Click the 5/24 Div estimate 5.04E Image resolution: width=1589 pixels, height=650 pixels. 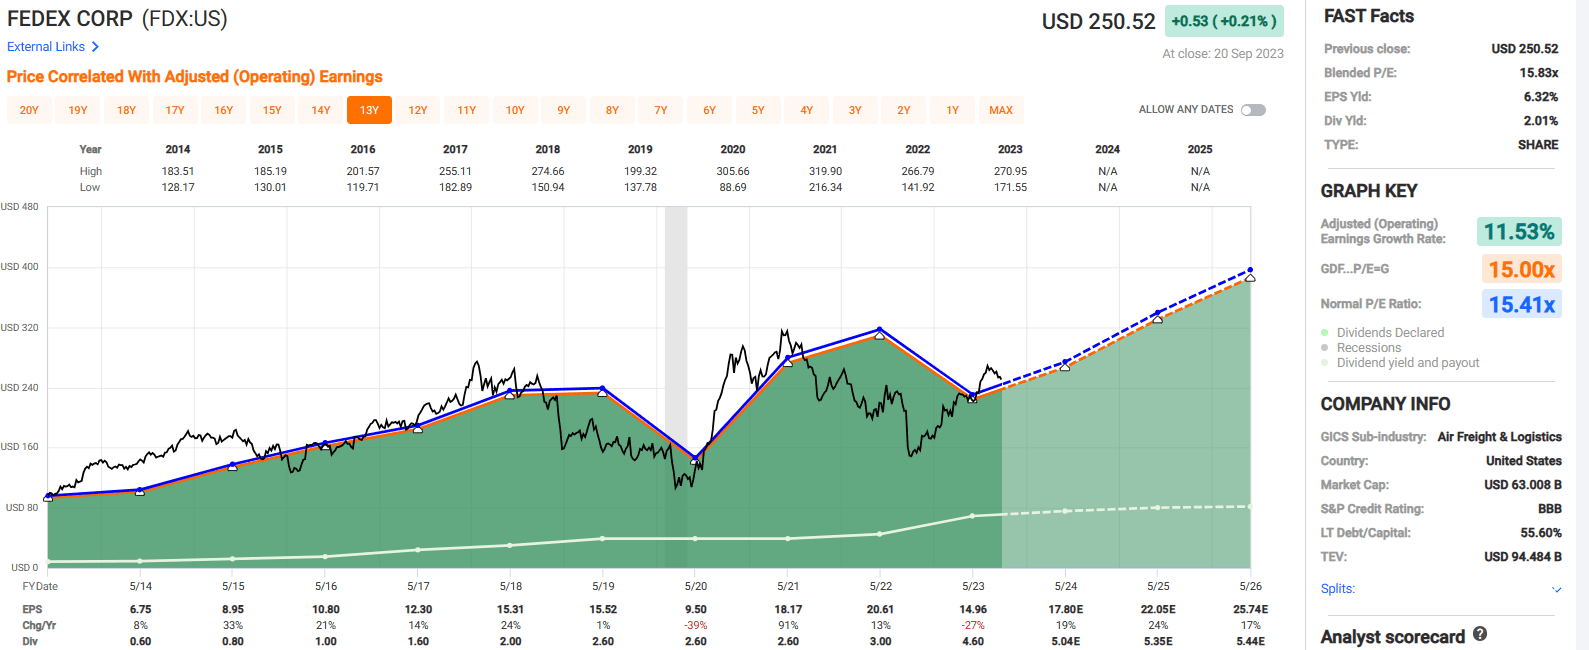pyautogui.click(x=1066, y=641)
